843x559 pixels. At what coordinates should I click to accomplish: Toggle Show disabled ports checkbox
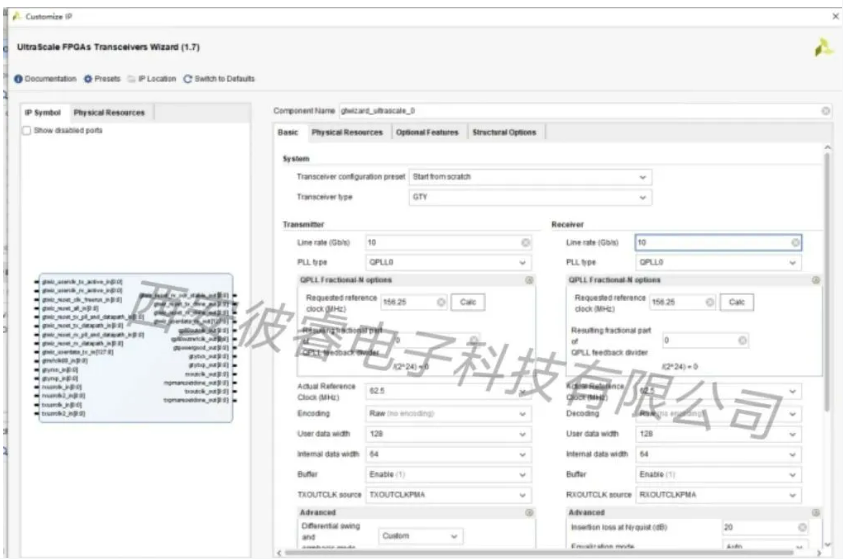pos(26,131)
